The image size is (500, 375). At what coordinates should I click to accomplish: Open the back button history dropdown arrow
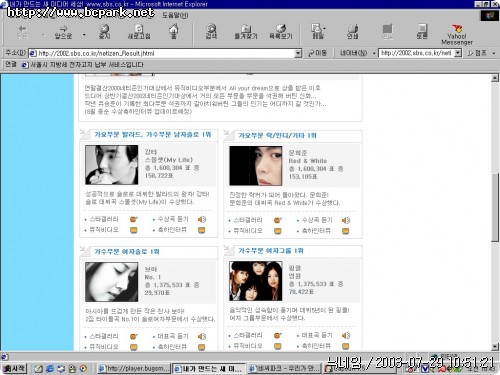(43, 35)
